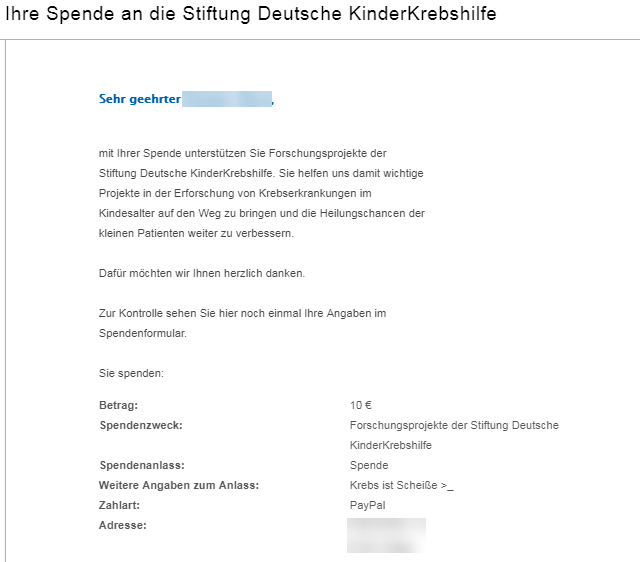Click the 'Spendenanlass:' label

(x=142, y=465)
